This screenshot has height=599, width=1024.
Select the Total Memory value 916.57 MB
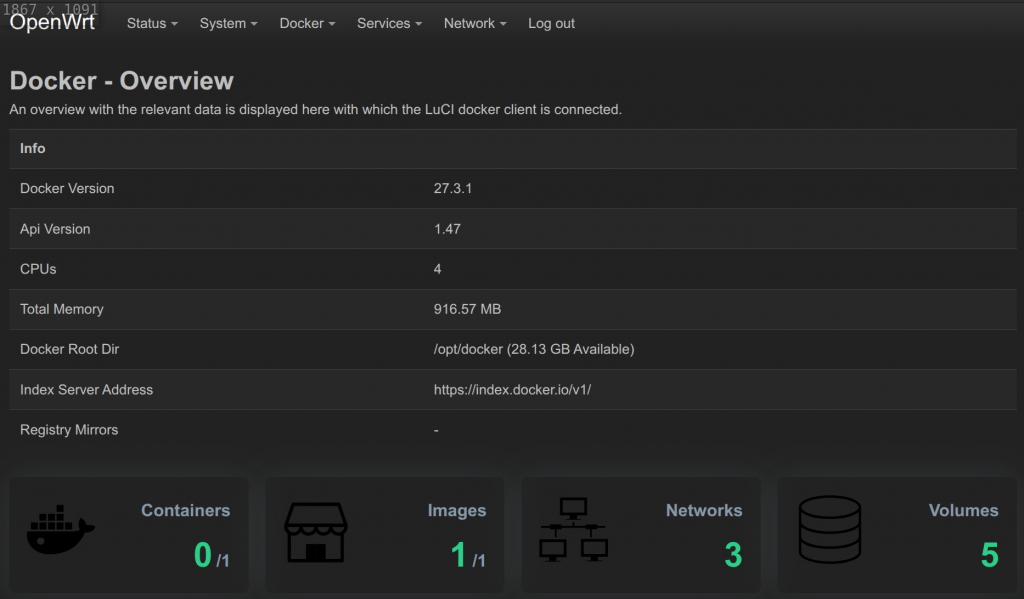pyautogui.click(x=467, y=310)
